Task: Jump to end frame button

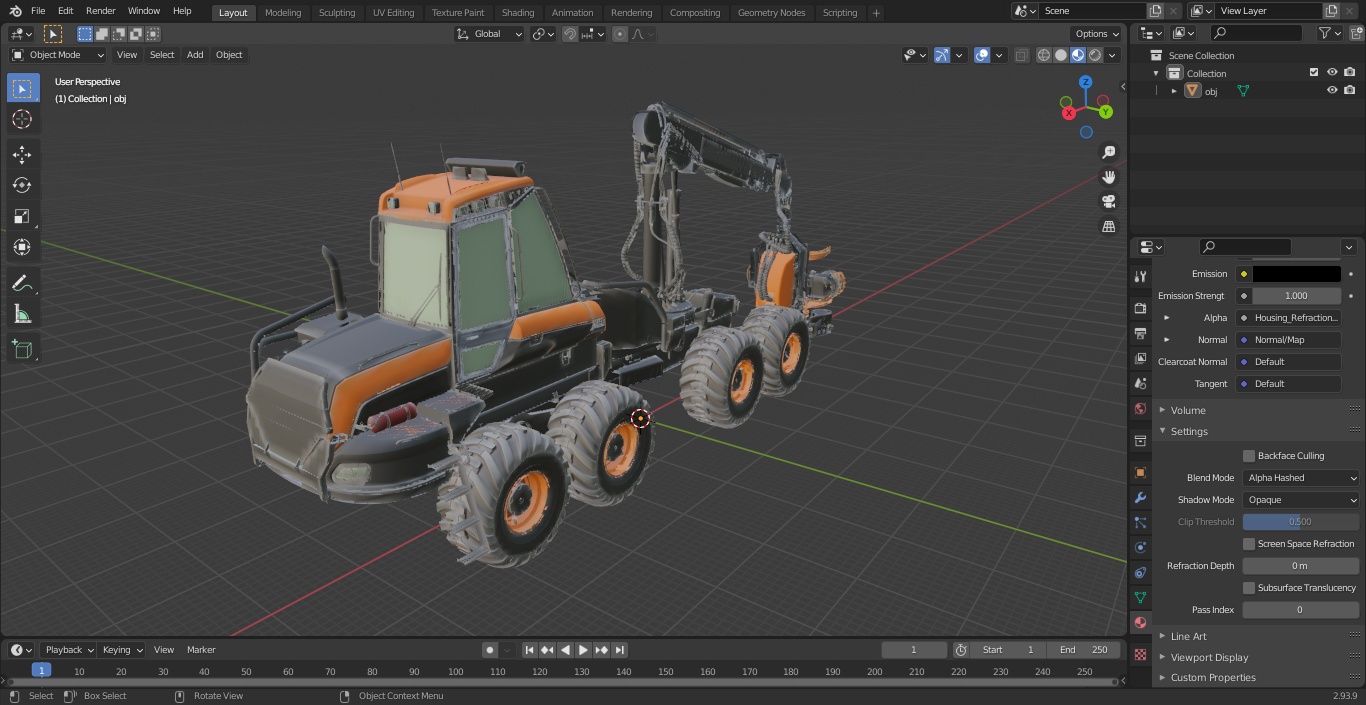Action: point(619,650)
